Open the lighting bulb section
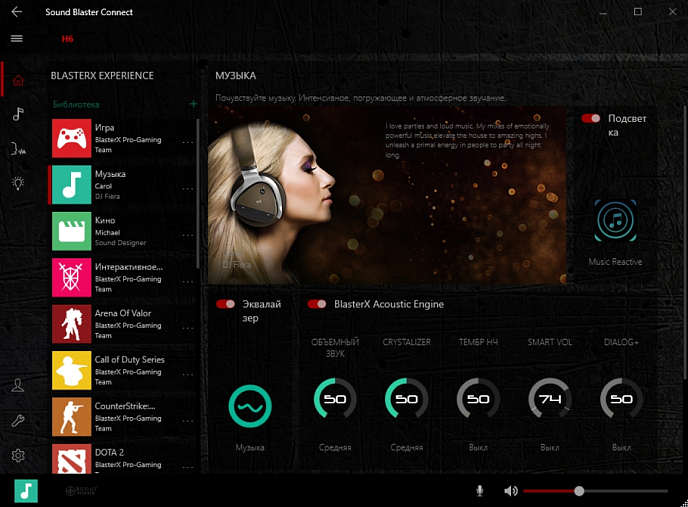The image size is (688, 507). pos(17,182)
